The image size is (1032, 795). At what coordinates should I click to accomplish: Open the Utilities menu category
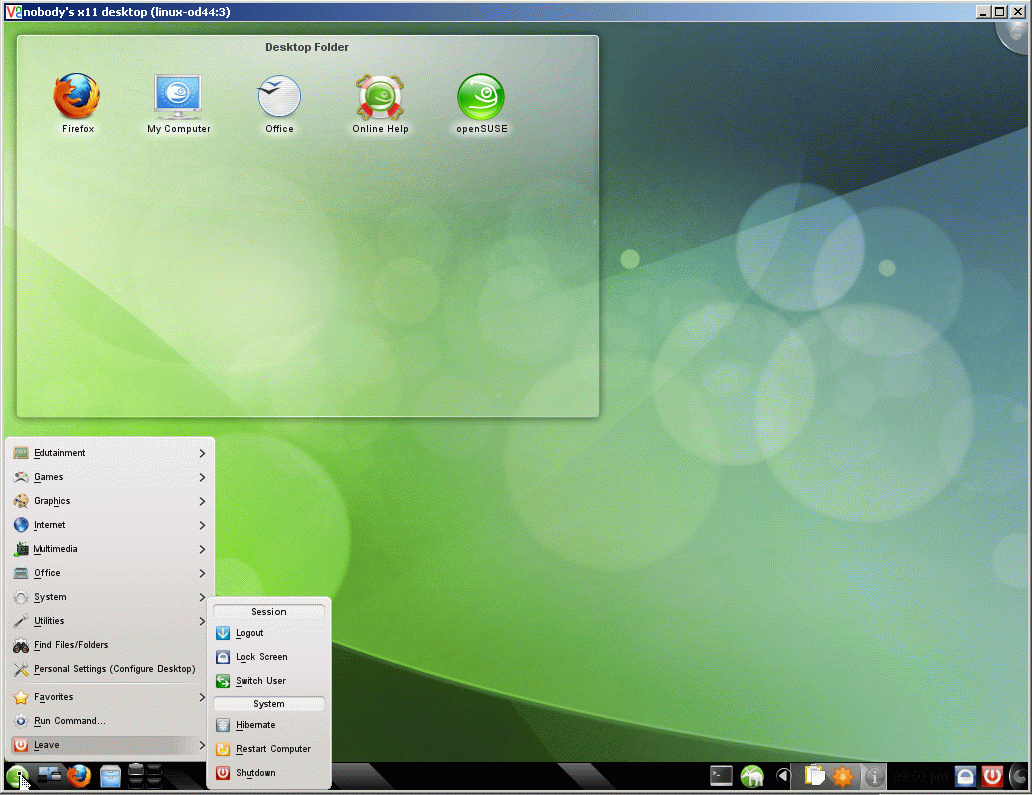(110, 621)
